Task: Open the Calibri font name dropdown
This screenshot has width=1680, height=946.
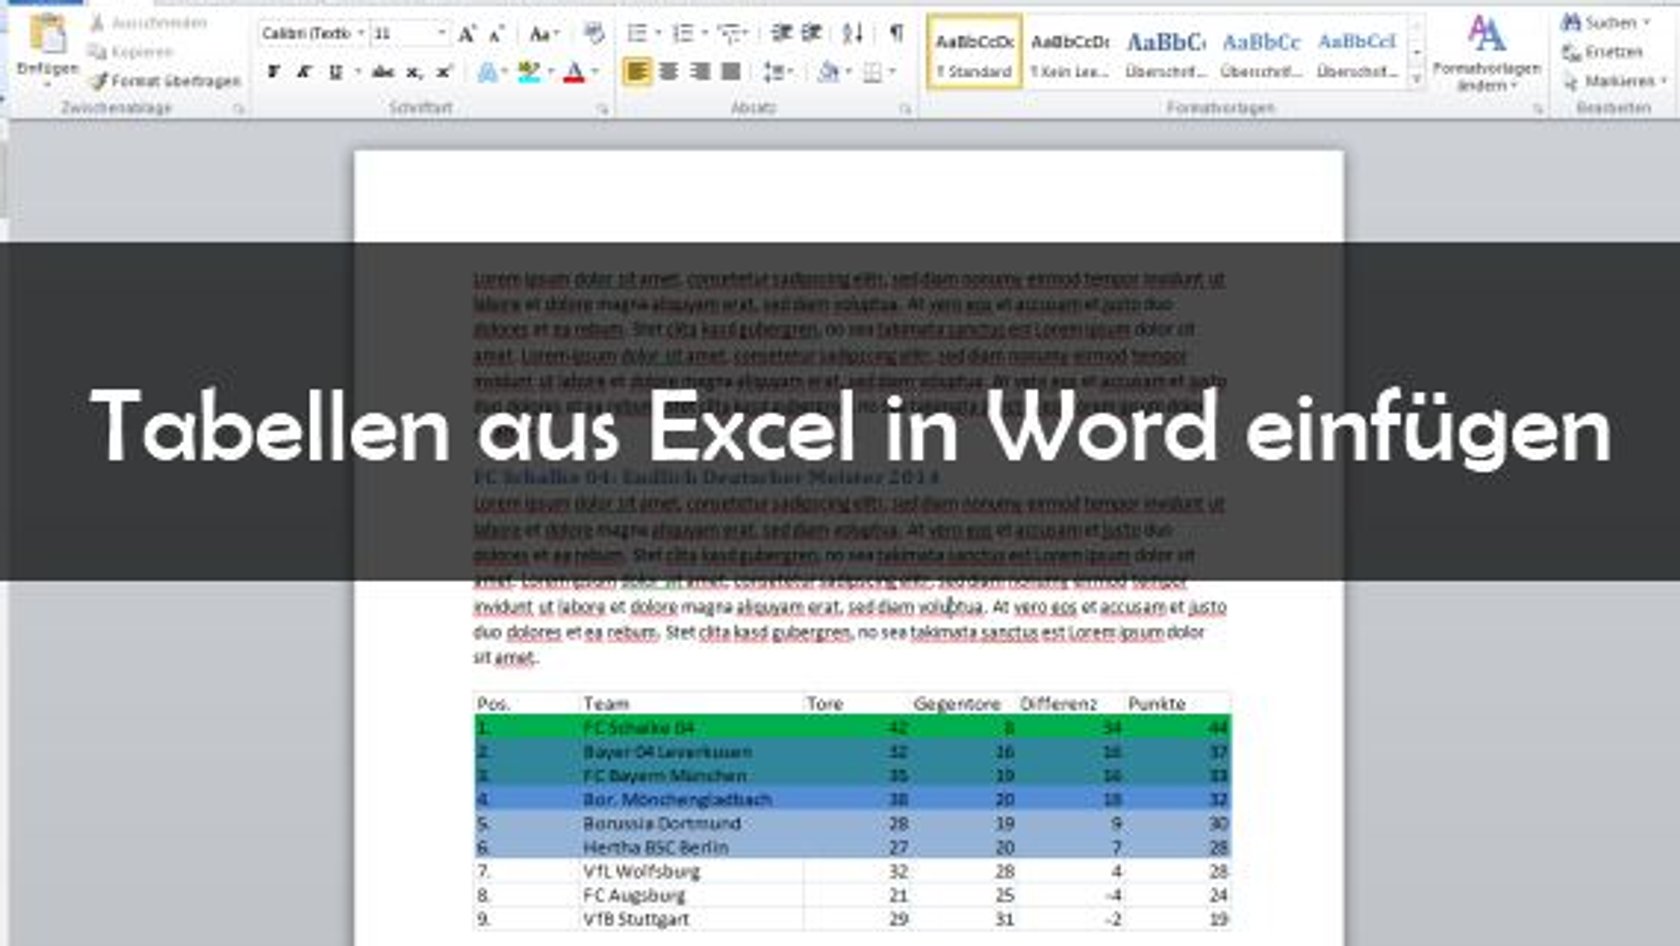Action: (x=360, y=34)
